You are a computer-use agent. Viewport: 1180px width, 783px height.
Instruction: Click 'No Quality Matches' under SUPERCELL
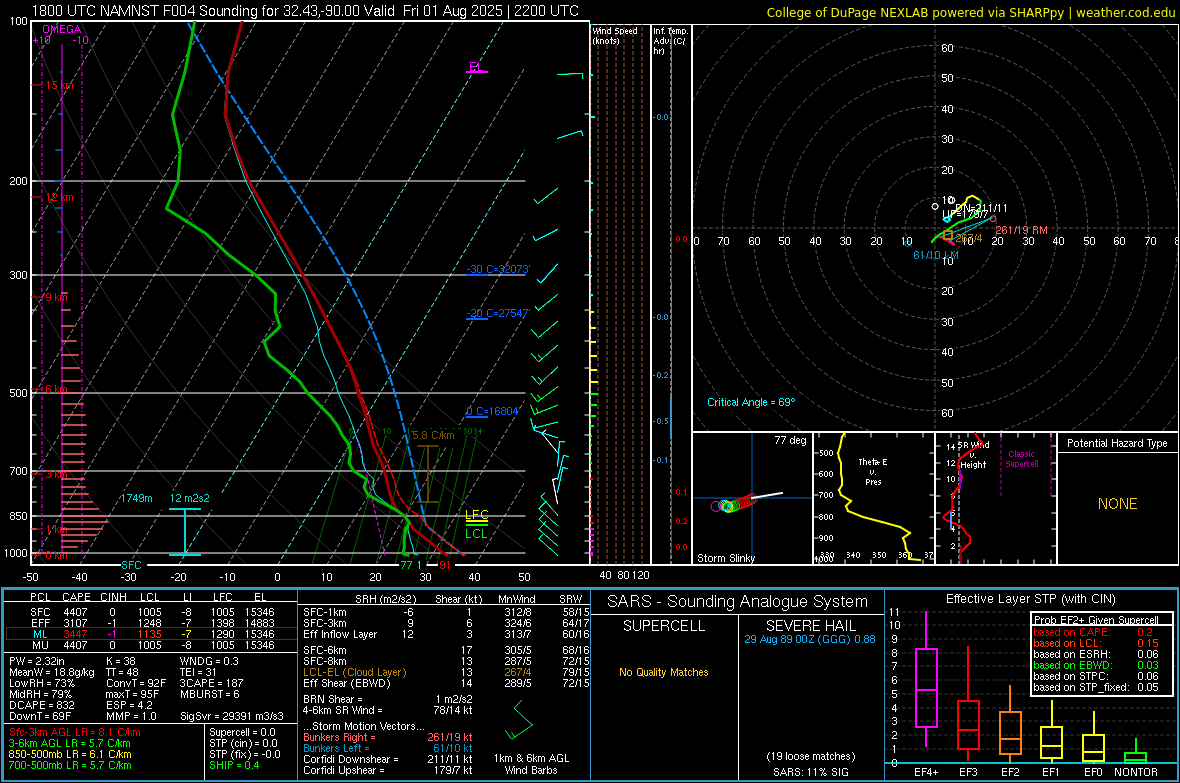[663, 672]
